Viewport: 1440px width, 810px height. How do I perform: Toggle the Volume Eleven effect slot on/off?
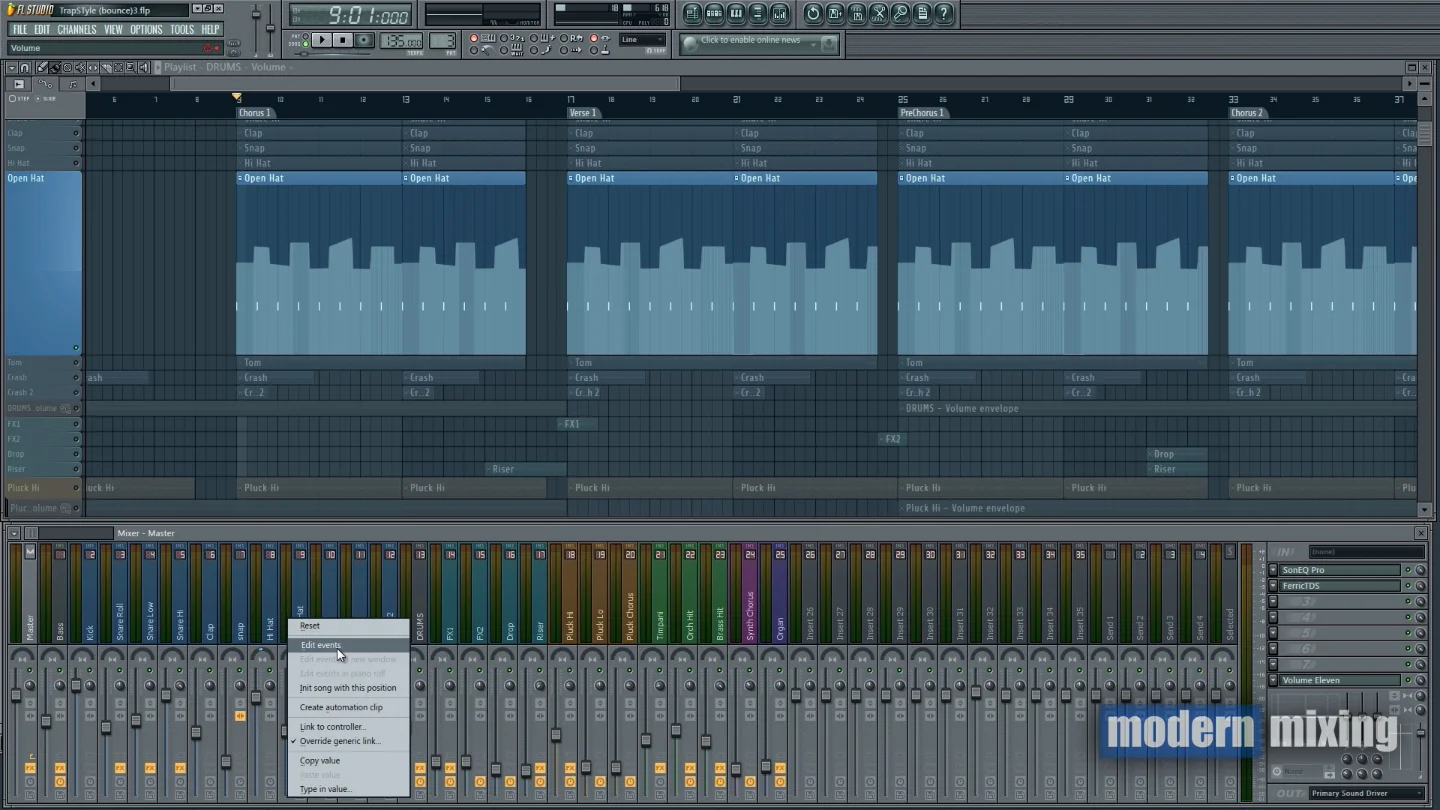(1408, 680)
